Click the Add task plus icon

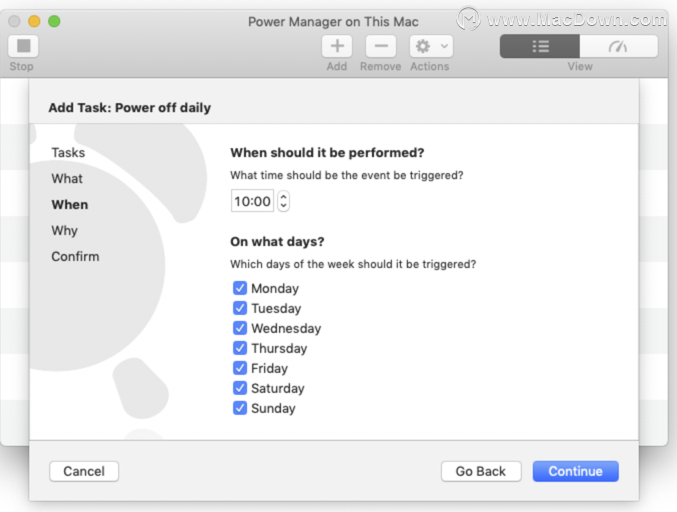point(337,46)
